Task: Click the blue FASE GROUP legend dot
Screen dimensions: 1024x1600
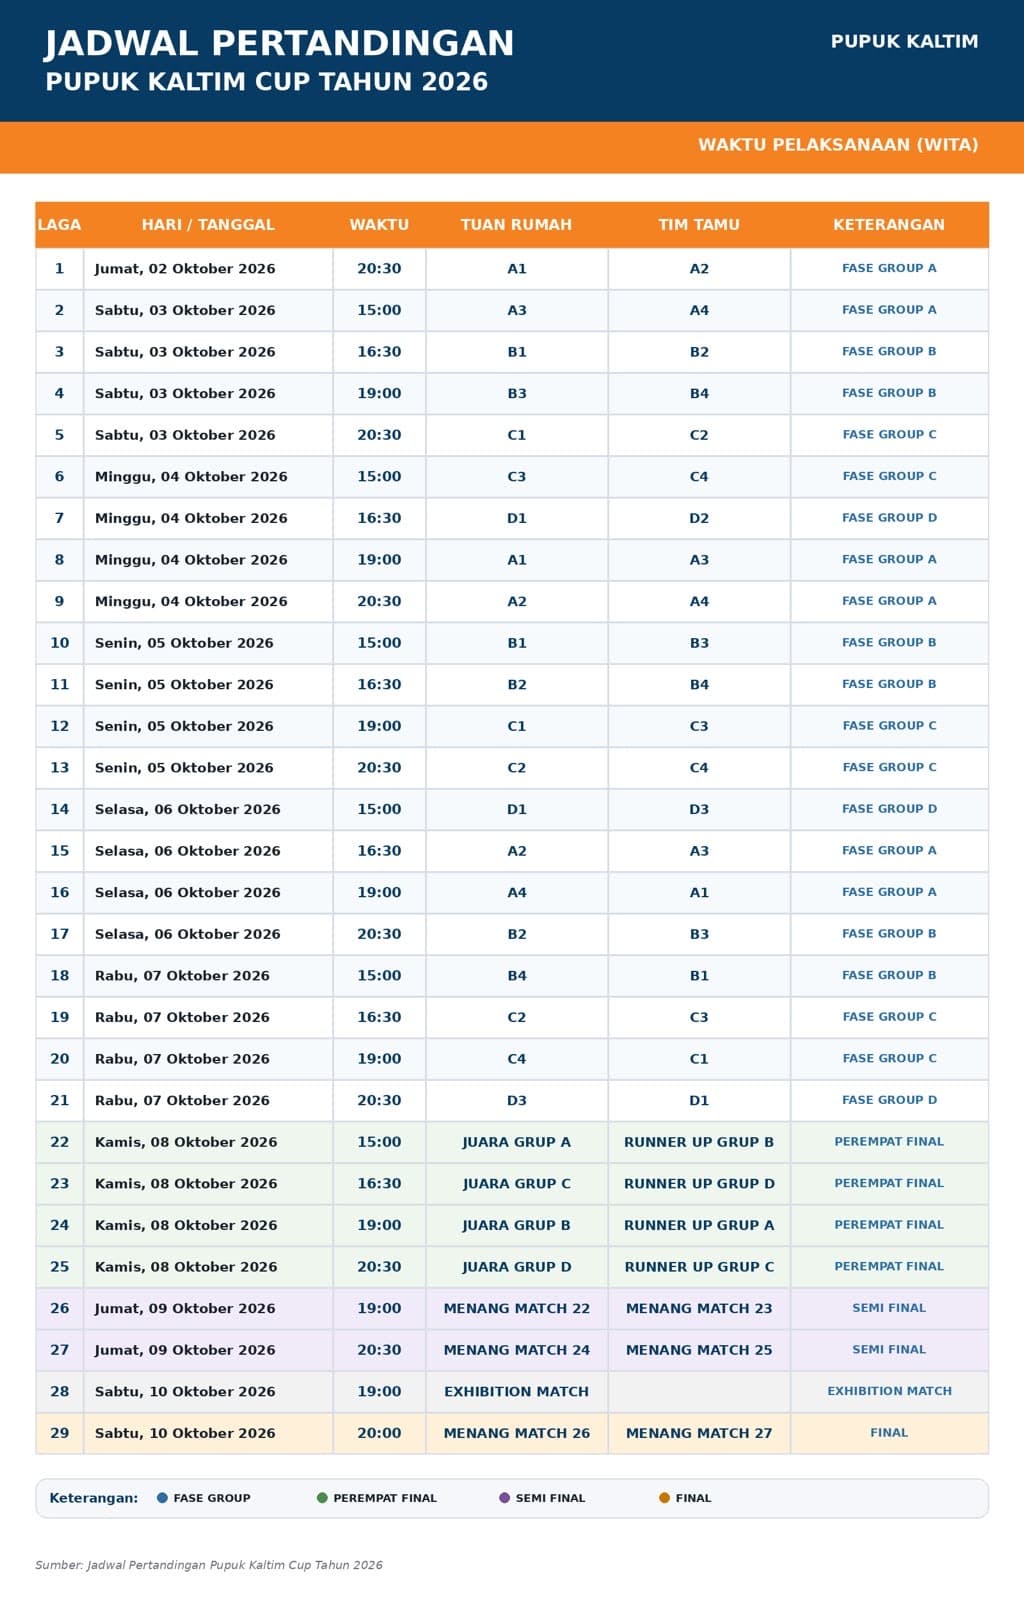Action: [162, 1498]
